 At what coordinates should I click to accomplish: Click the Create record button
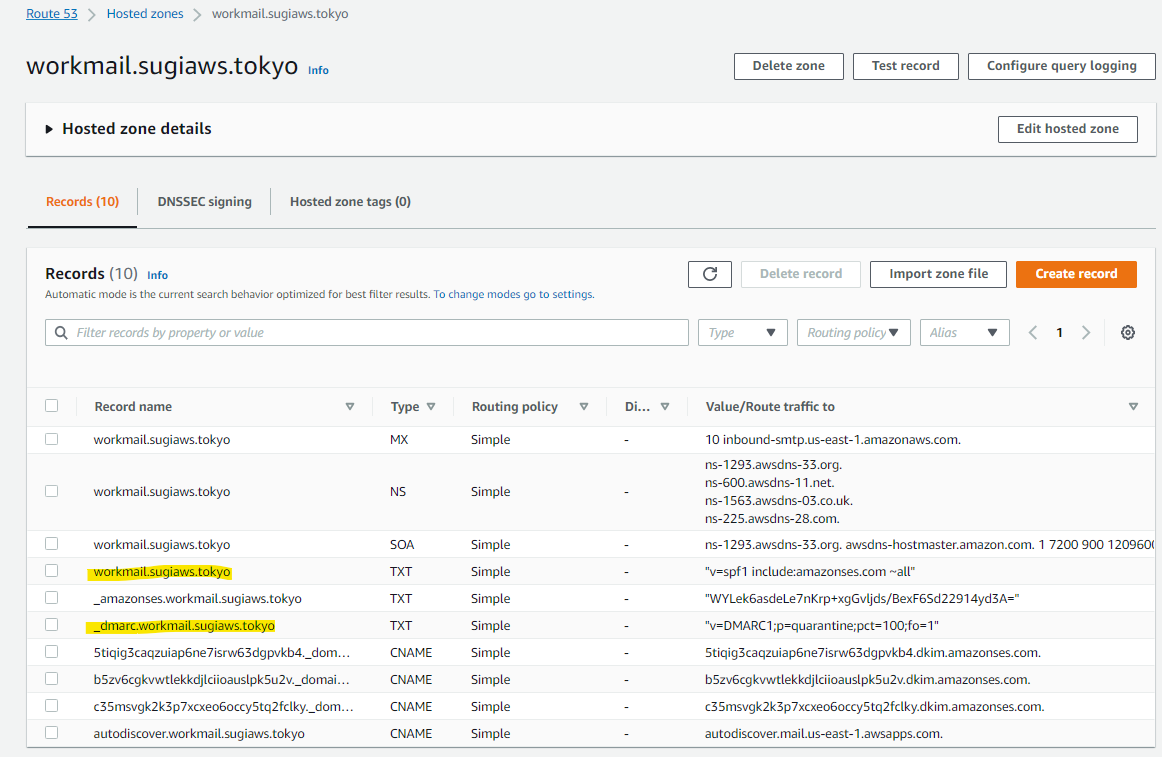tap(1076, 274)
